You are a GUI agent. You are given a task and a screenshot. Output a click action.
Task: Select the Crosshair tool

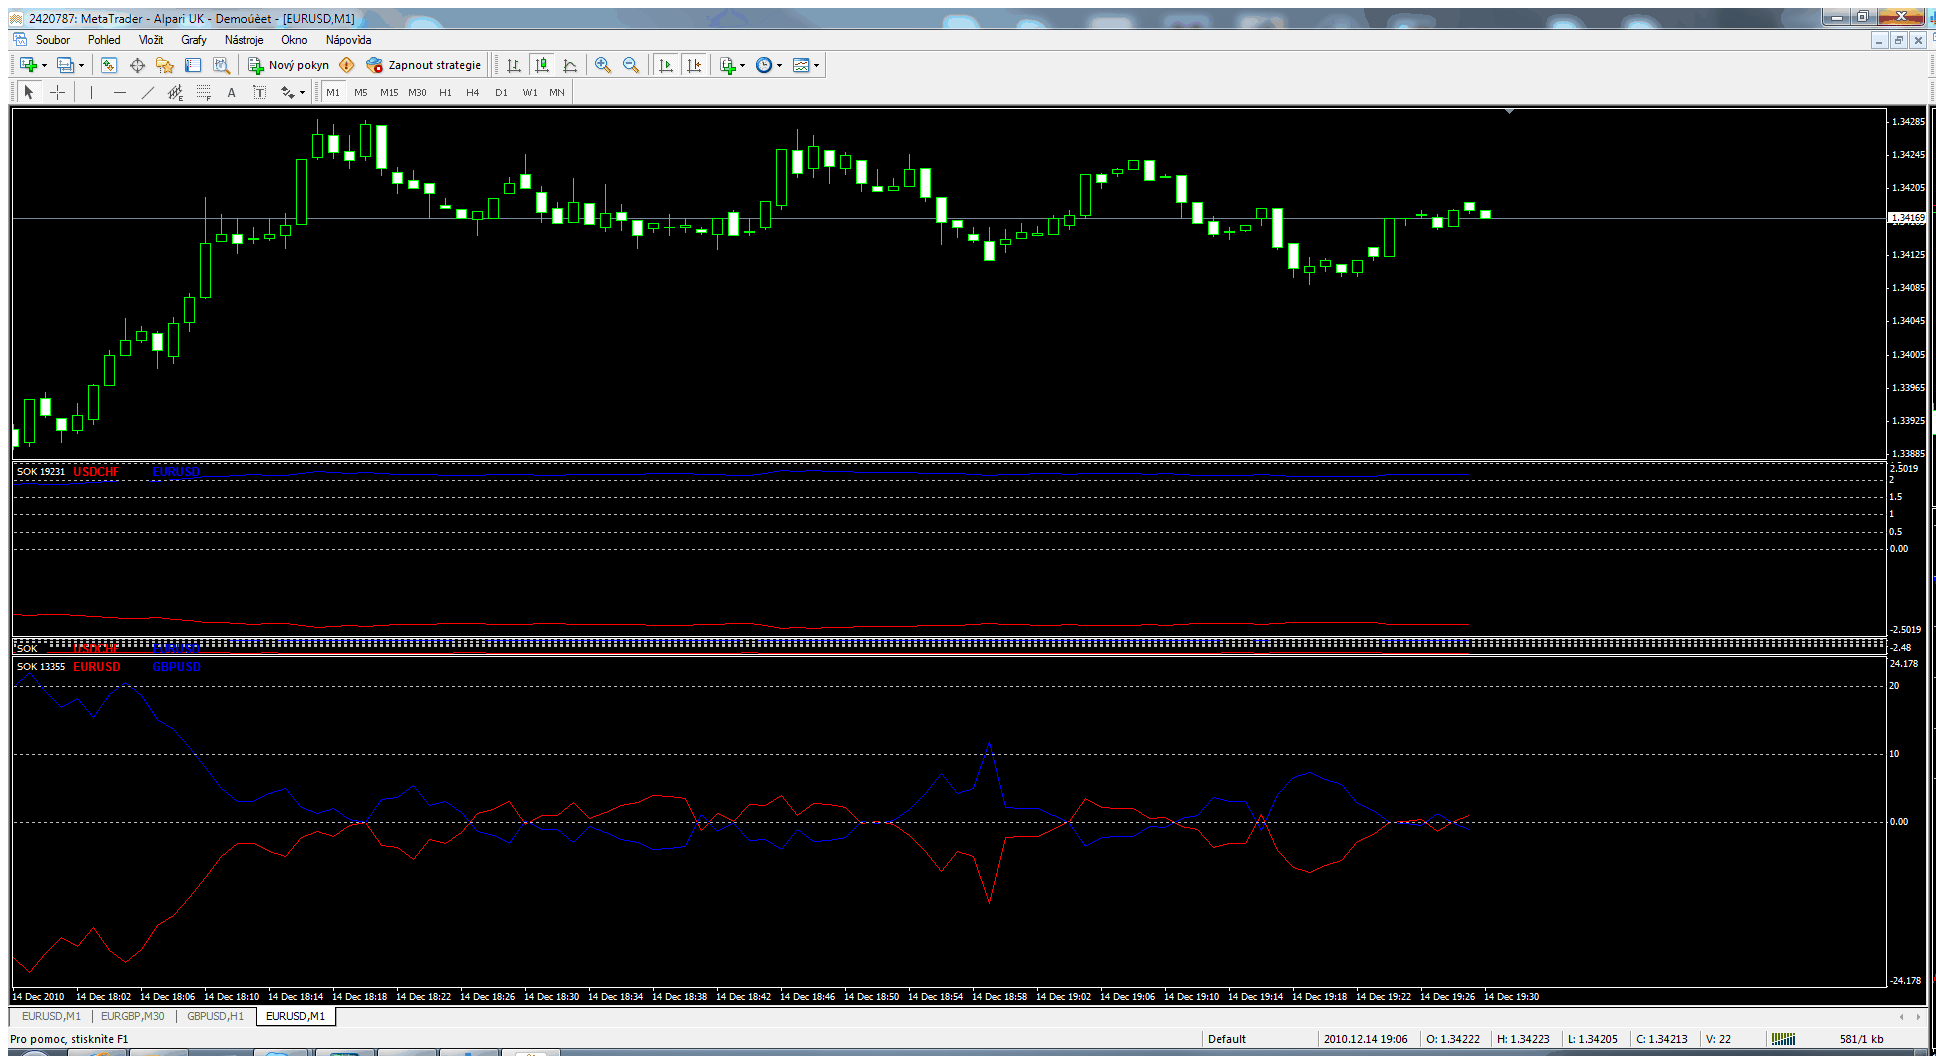tap(58, 92)
